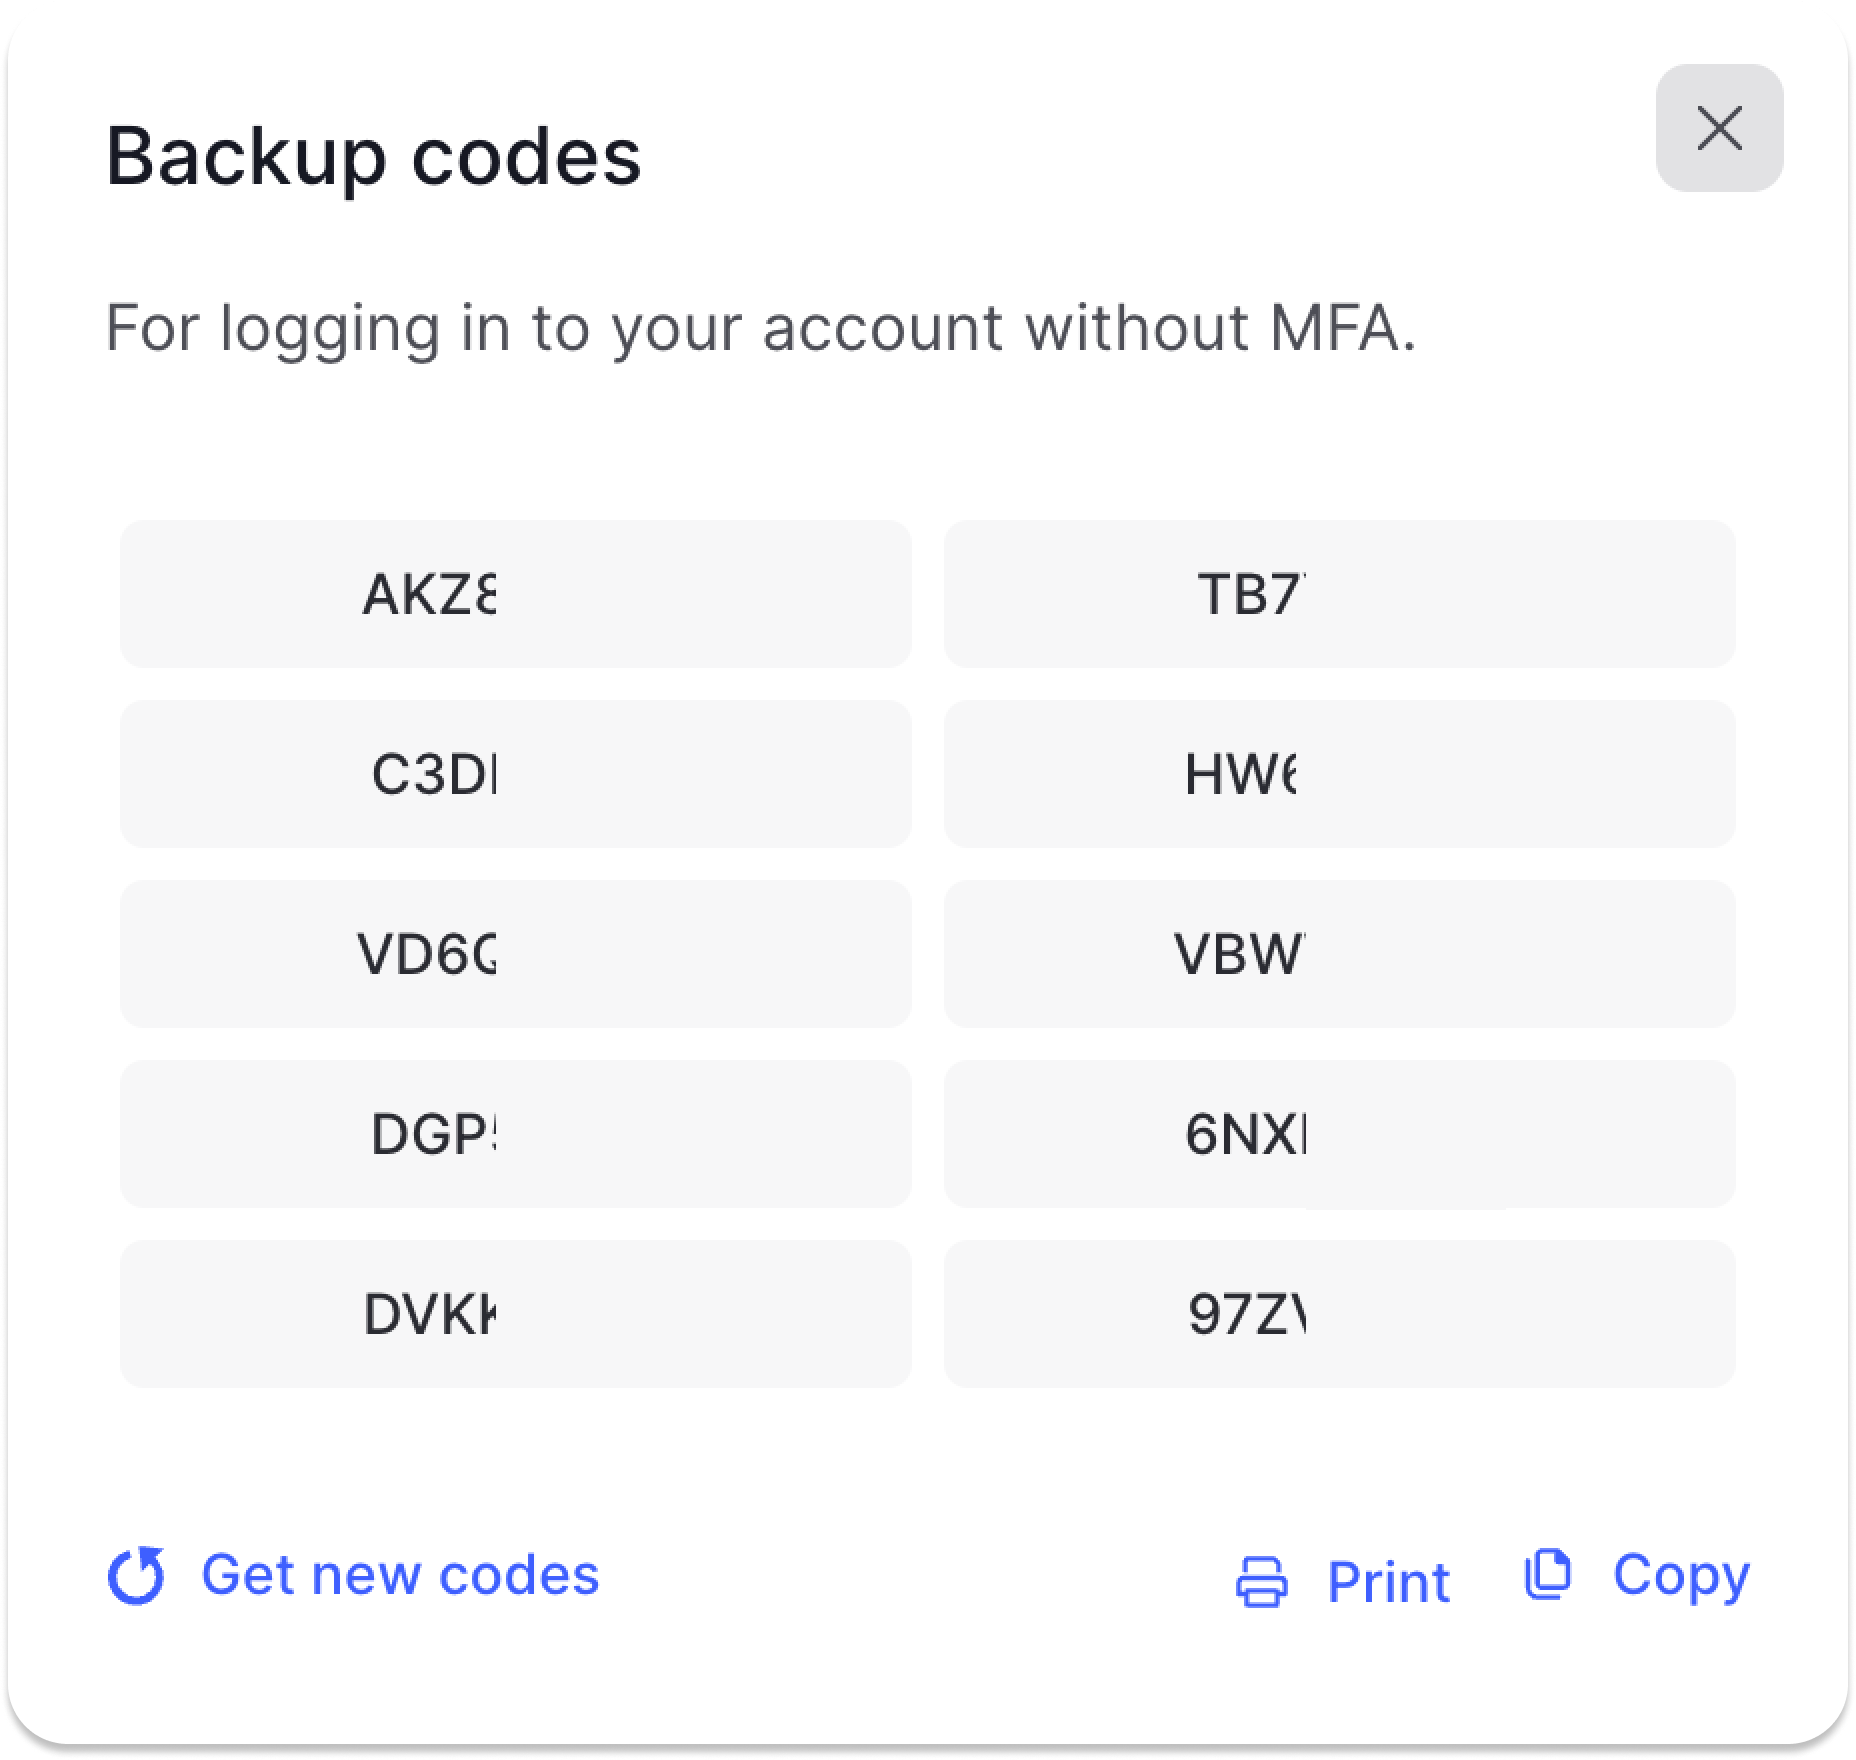Click the Backup codes heading

pos(373,156)
